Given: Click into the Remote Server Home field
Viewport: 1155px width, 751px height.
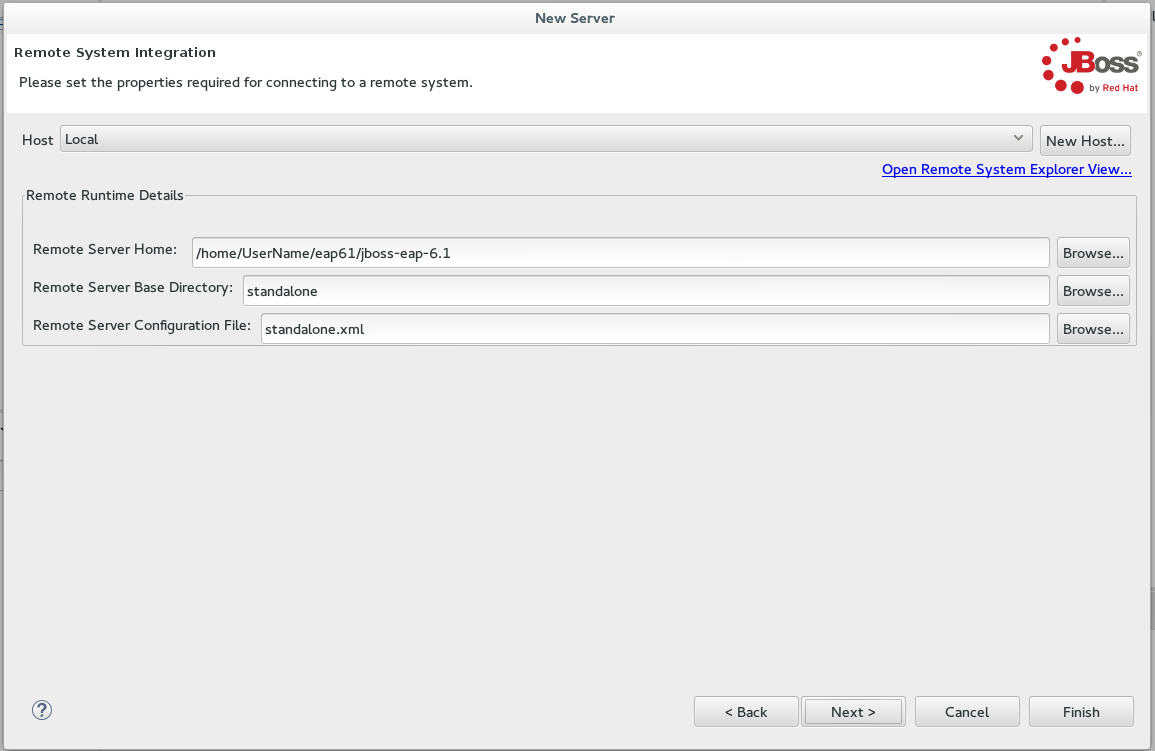Looking at the screenshot, I should 620,253.
